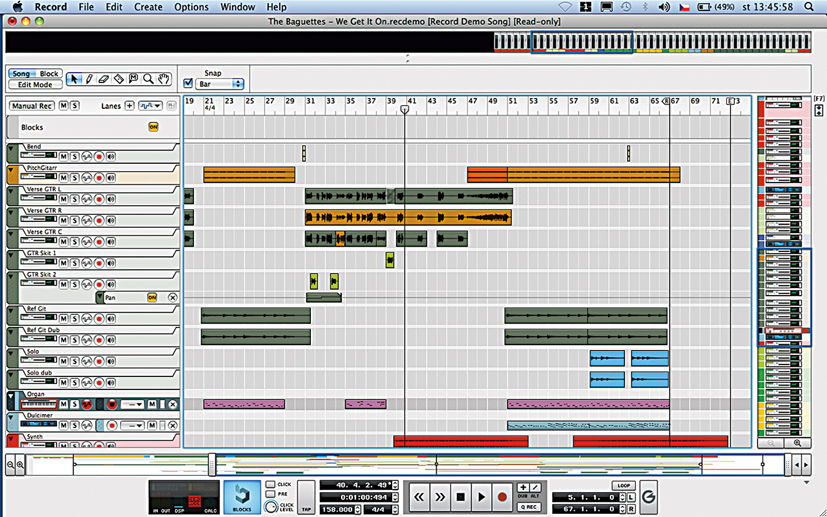
Task: Select the Pencil tool
Action: click(x=89, y=79)
